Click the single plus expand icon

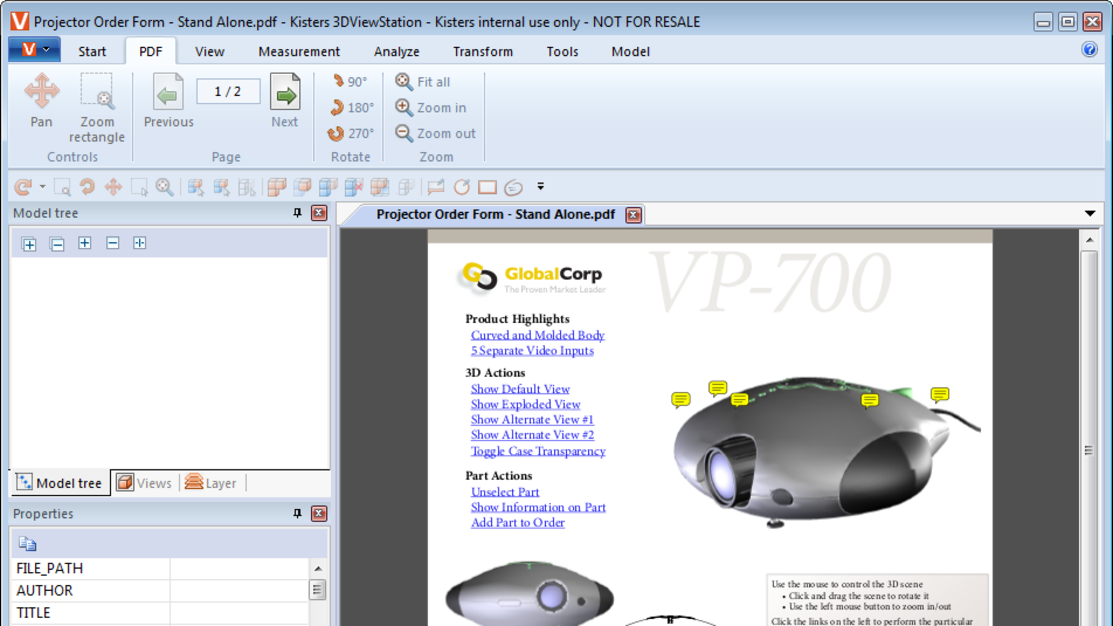tap(84, 243)
